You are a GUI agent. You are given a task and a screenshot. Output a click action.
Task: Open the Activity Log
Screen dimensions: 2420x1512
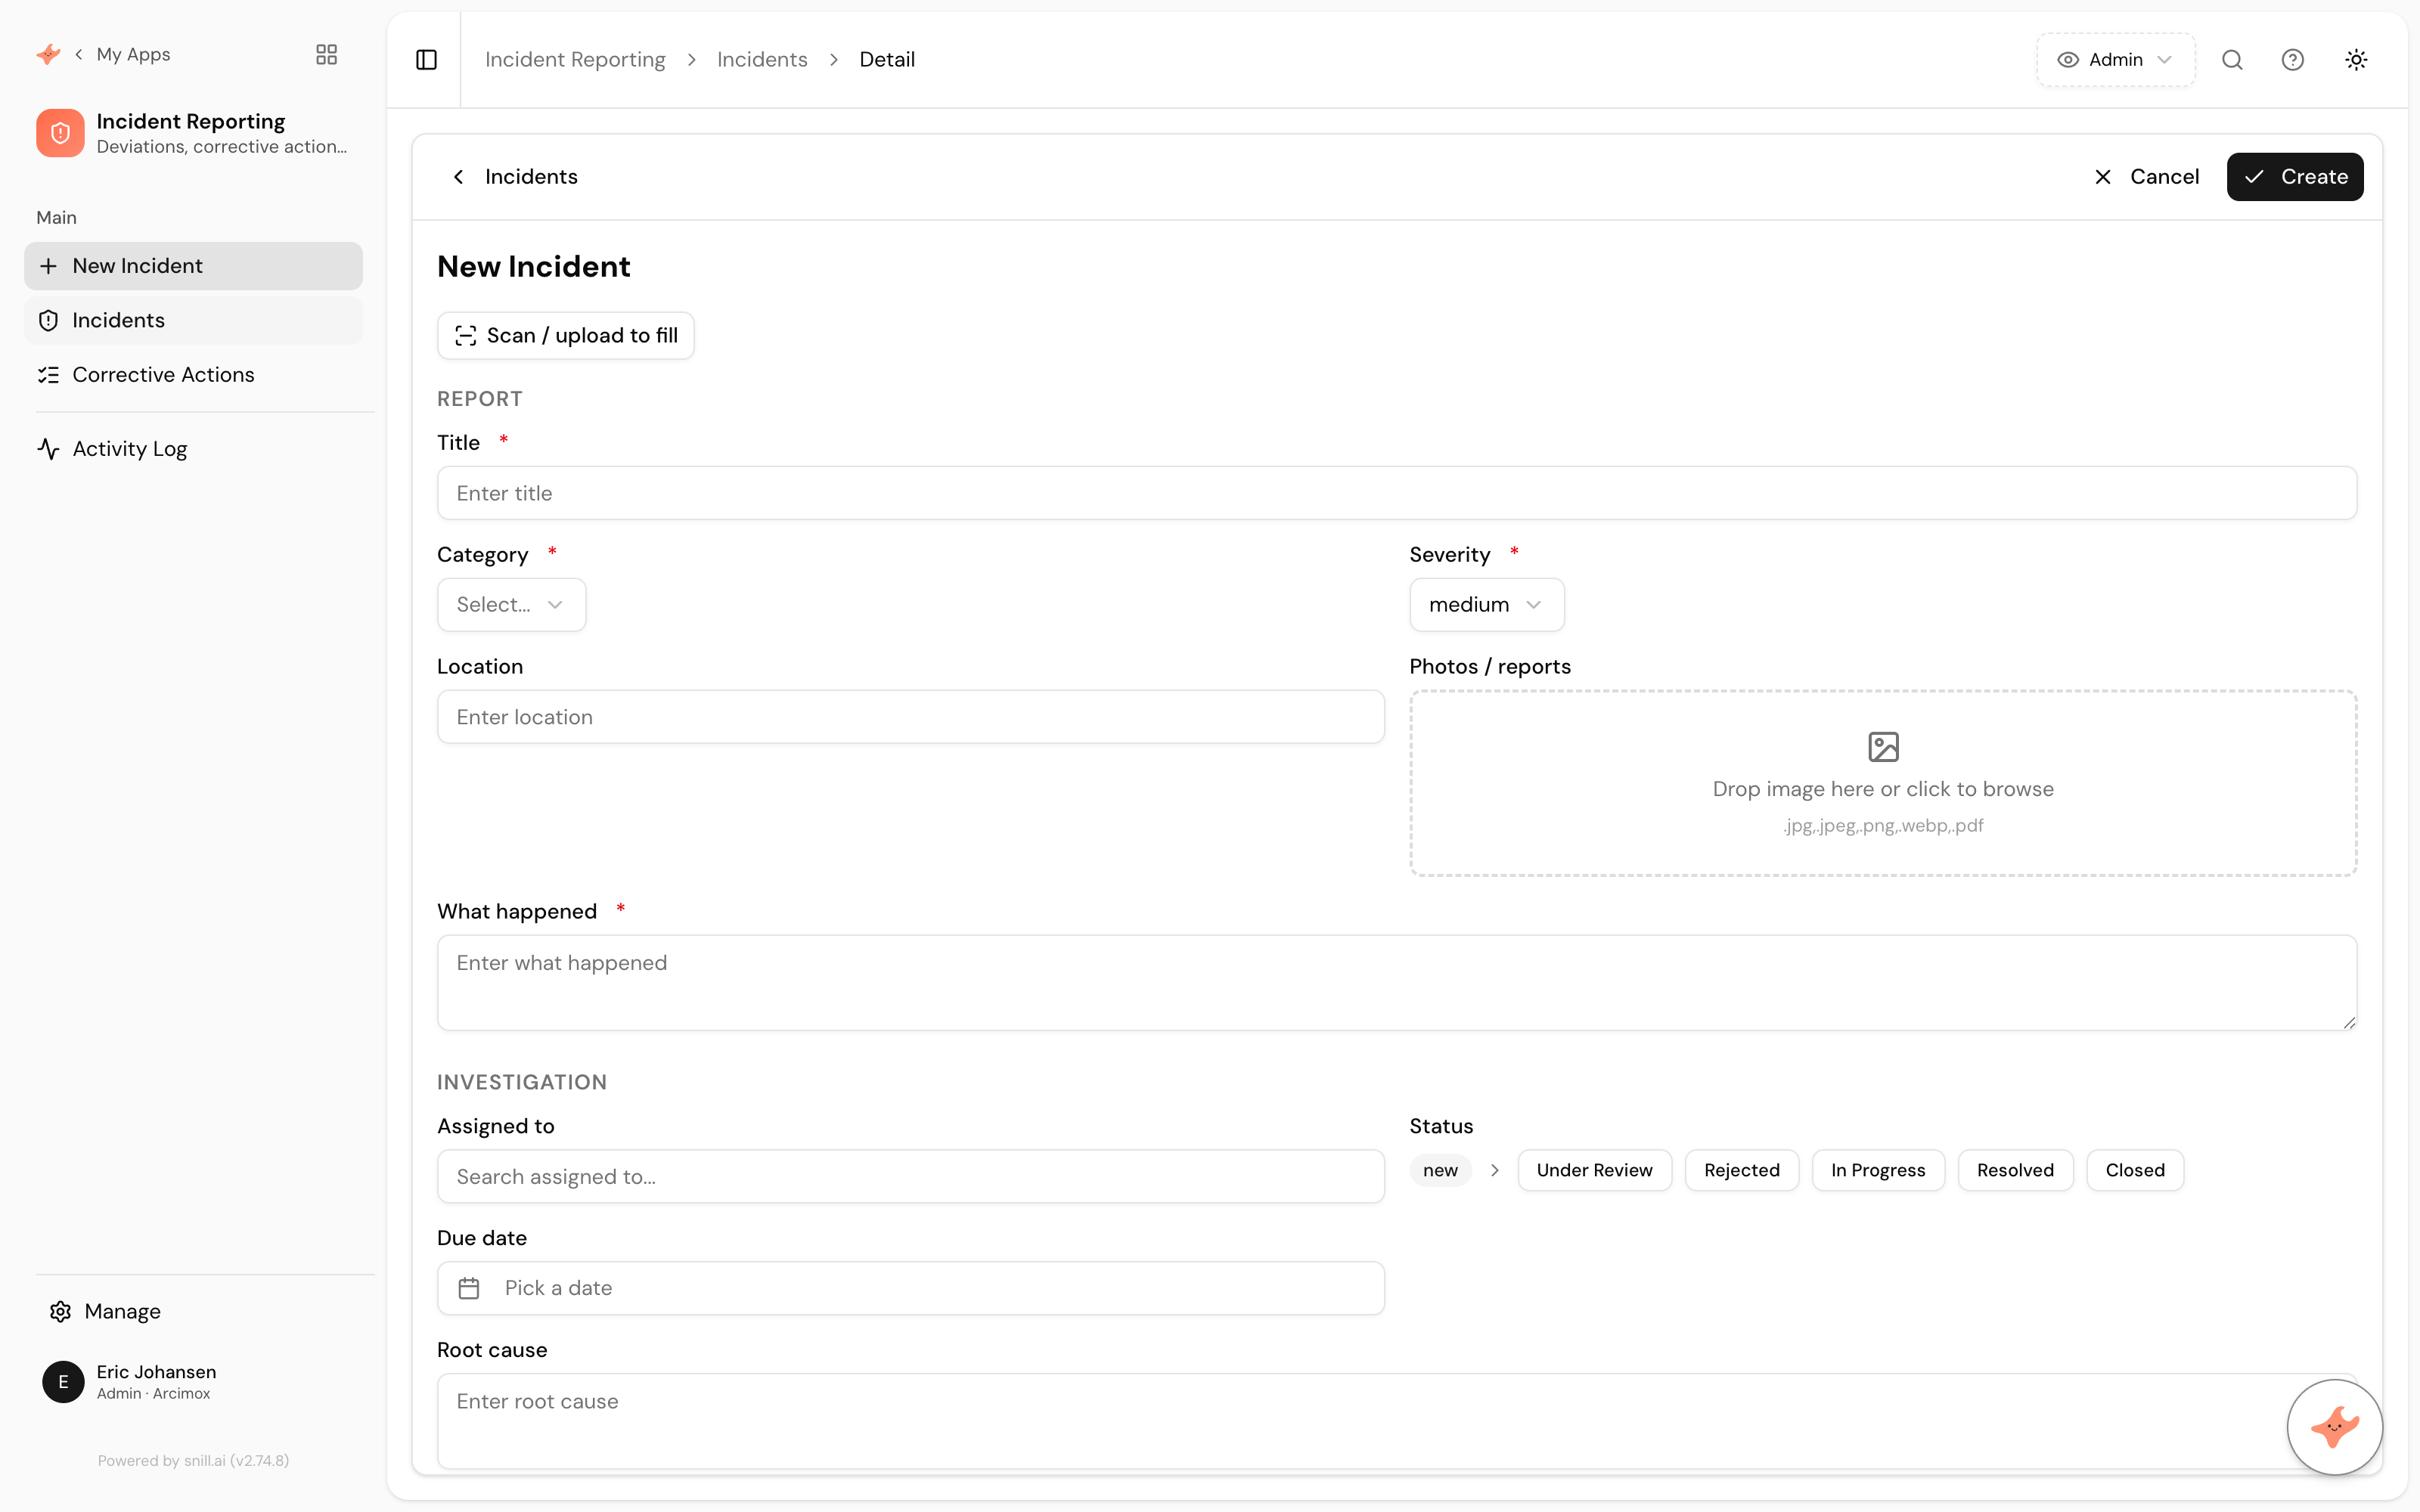tap(193, 449)
